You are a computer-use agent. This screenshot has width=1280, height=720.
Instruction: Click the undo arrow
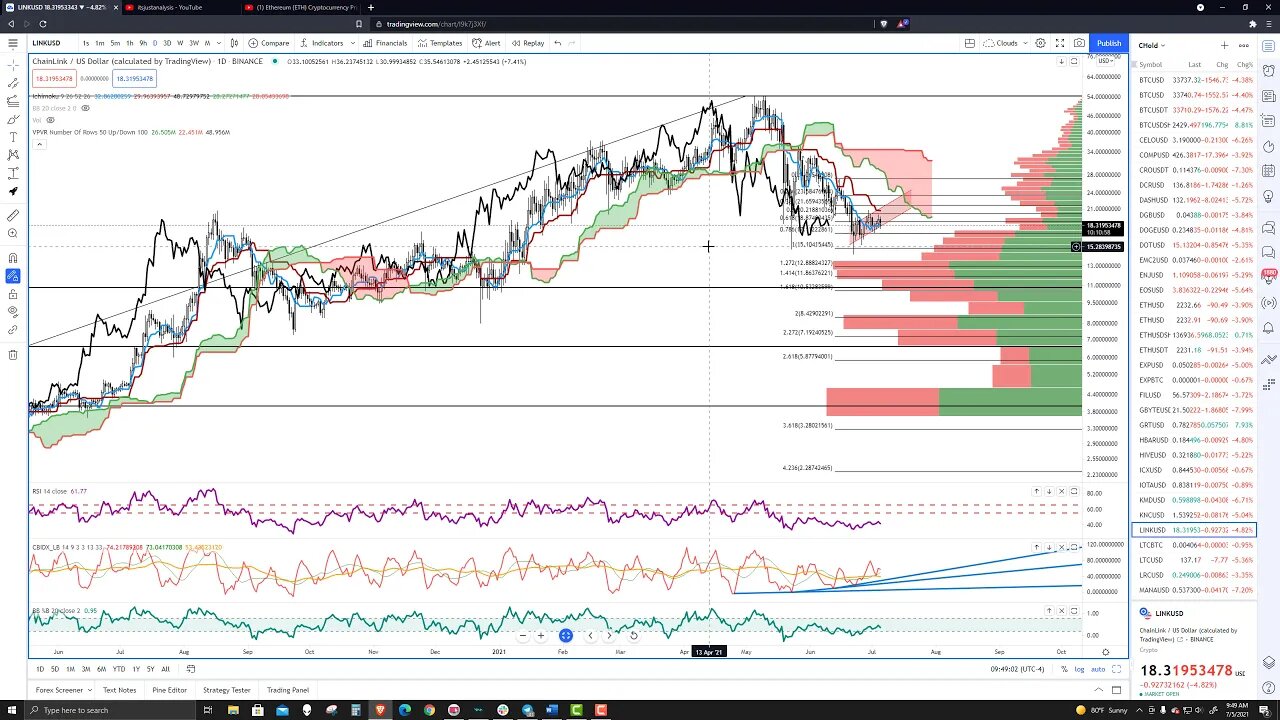tap(558, 43)
